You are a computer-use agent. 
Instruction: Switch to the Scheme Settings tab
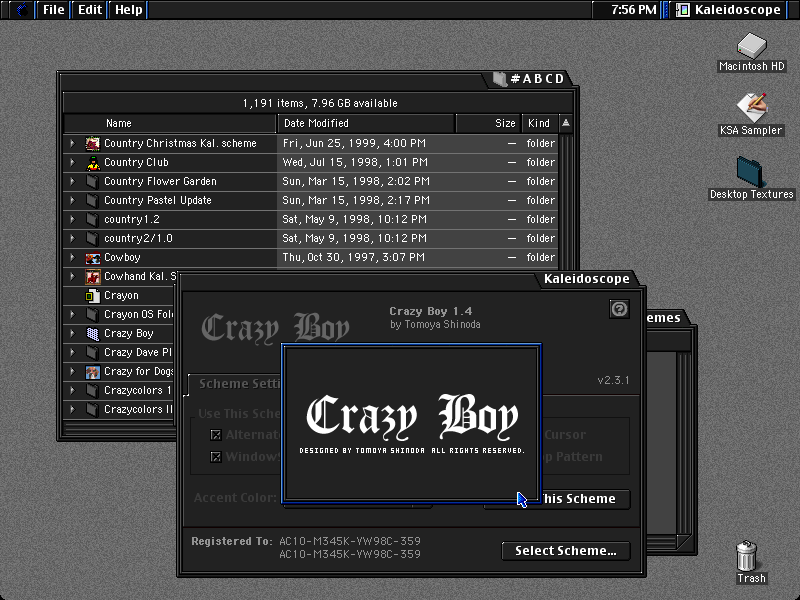(236, 384)
